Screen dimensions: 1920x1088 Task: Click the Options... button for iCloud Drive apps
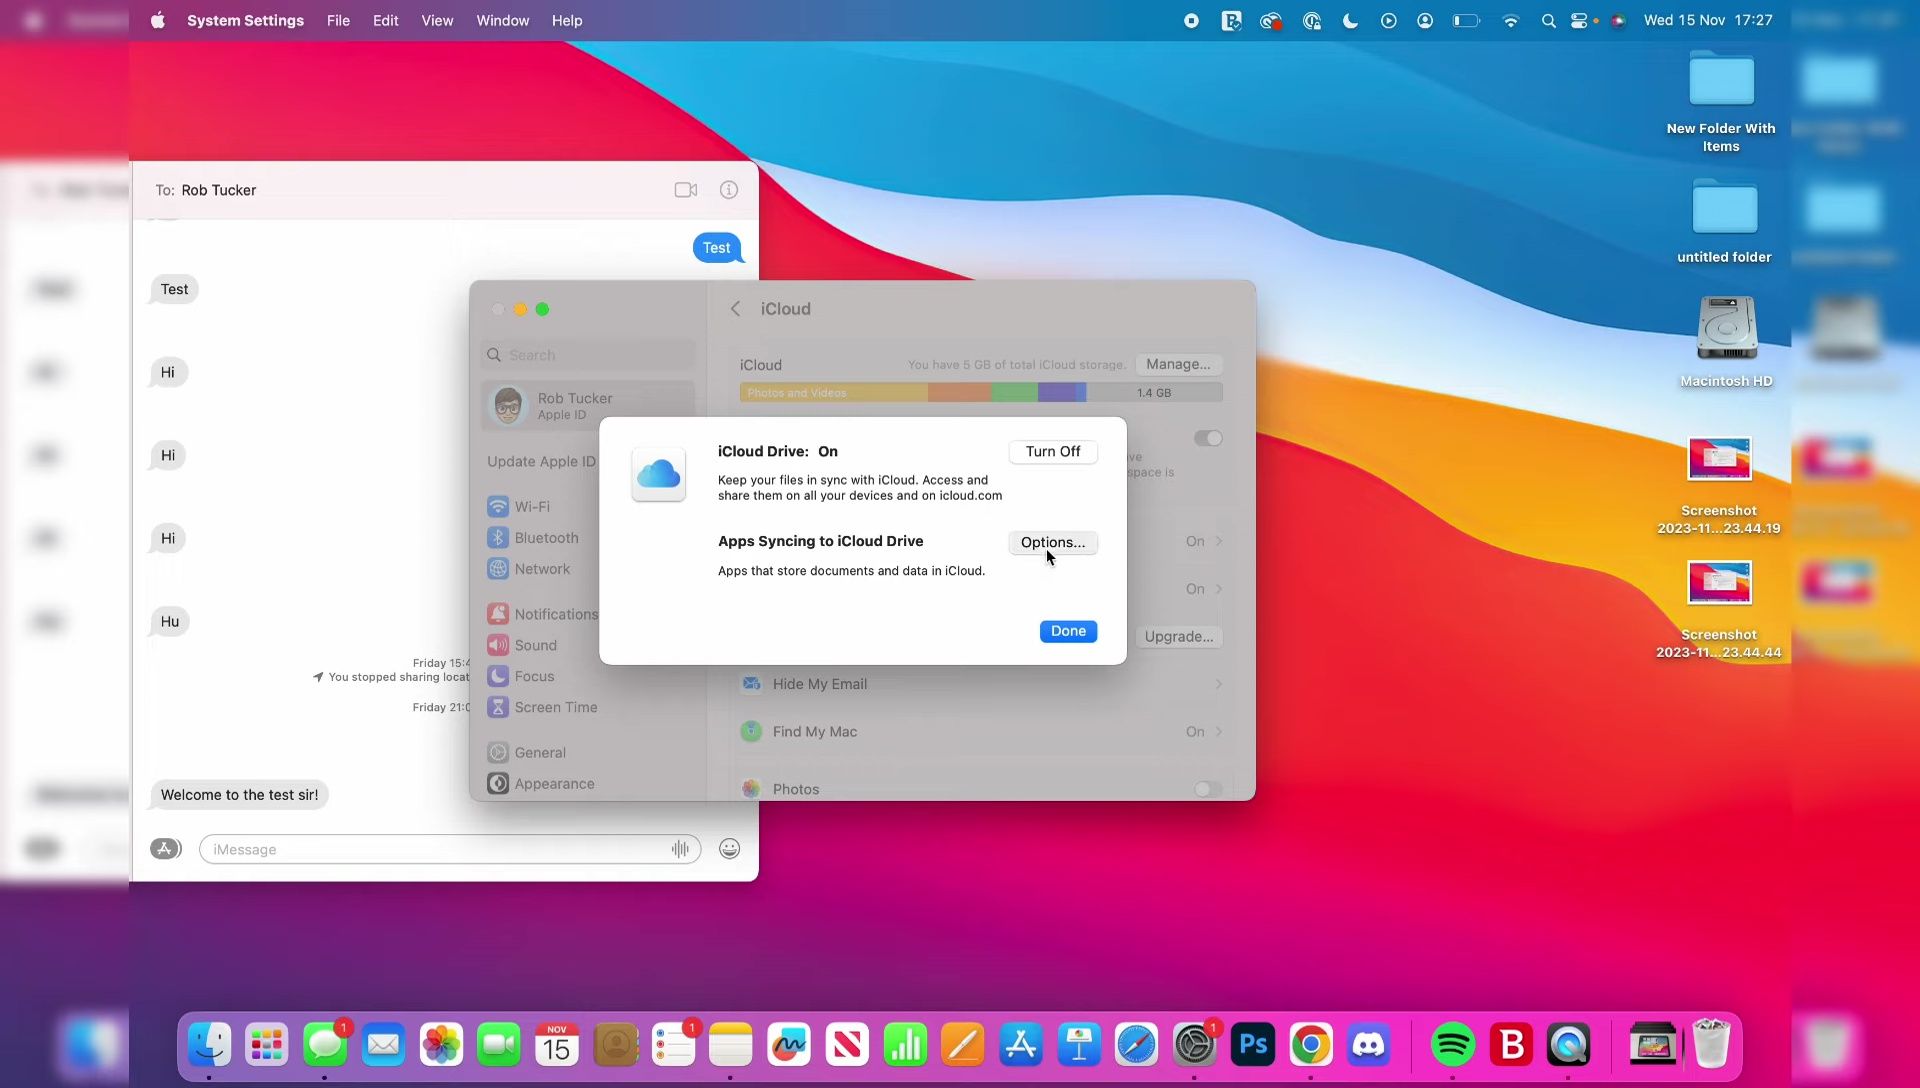[x=1052, y=542]
